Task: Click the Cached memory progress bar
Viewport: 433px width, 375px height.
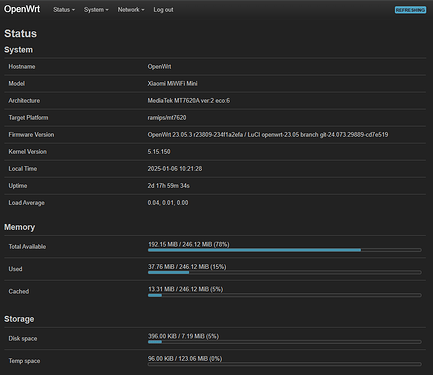Action: click(x=285, y=295)
